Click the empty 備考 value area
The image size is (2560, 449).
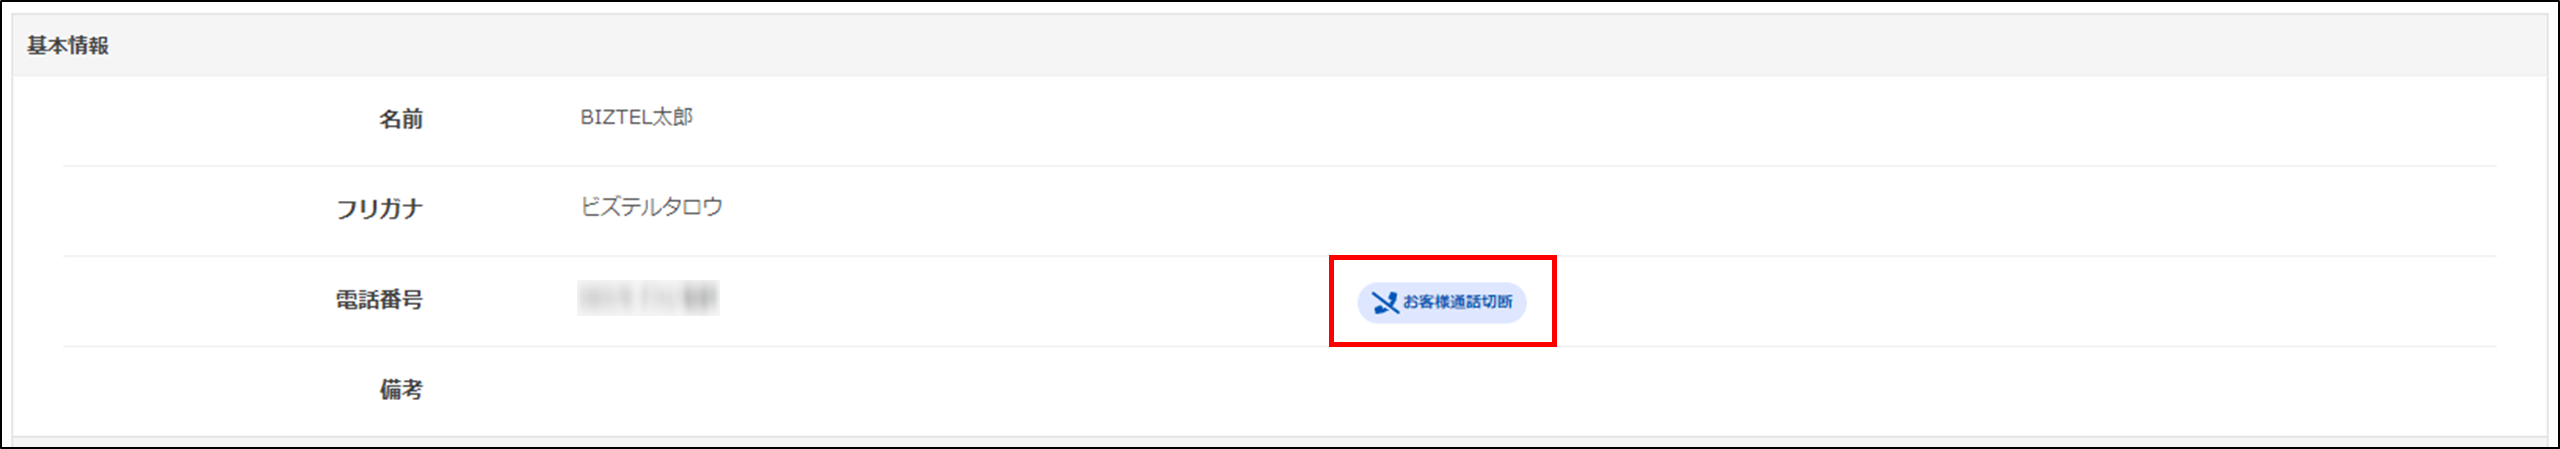pos(1500,390)
